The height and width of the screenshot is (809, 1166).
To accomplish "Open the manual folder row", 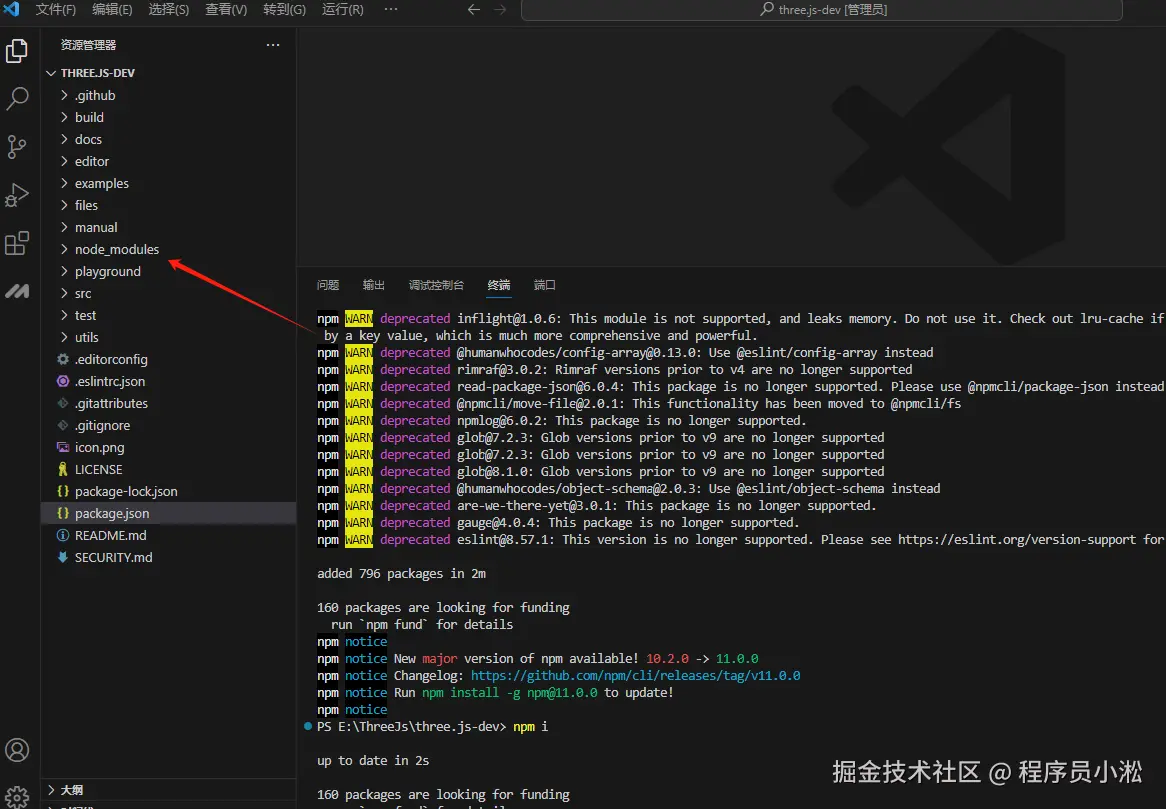I will (169, 228).
